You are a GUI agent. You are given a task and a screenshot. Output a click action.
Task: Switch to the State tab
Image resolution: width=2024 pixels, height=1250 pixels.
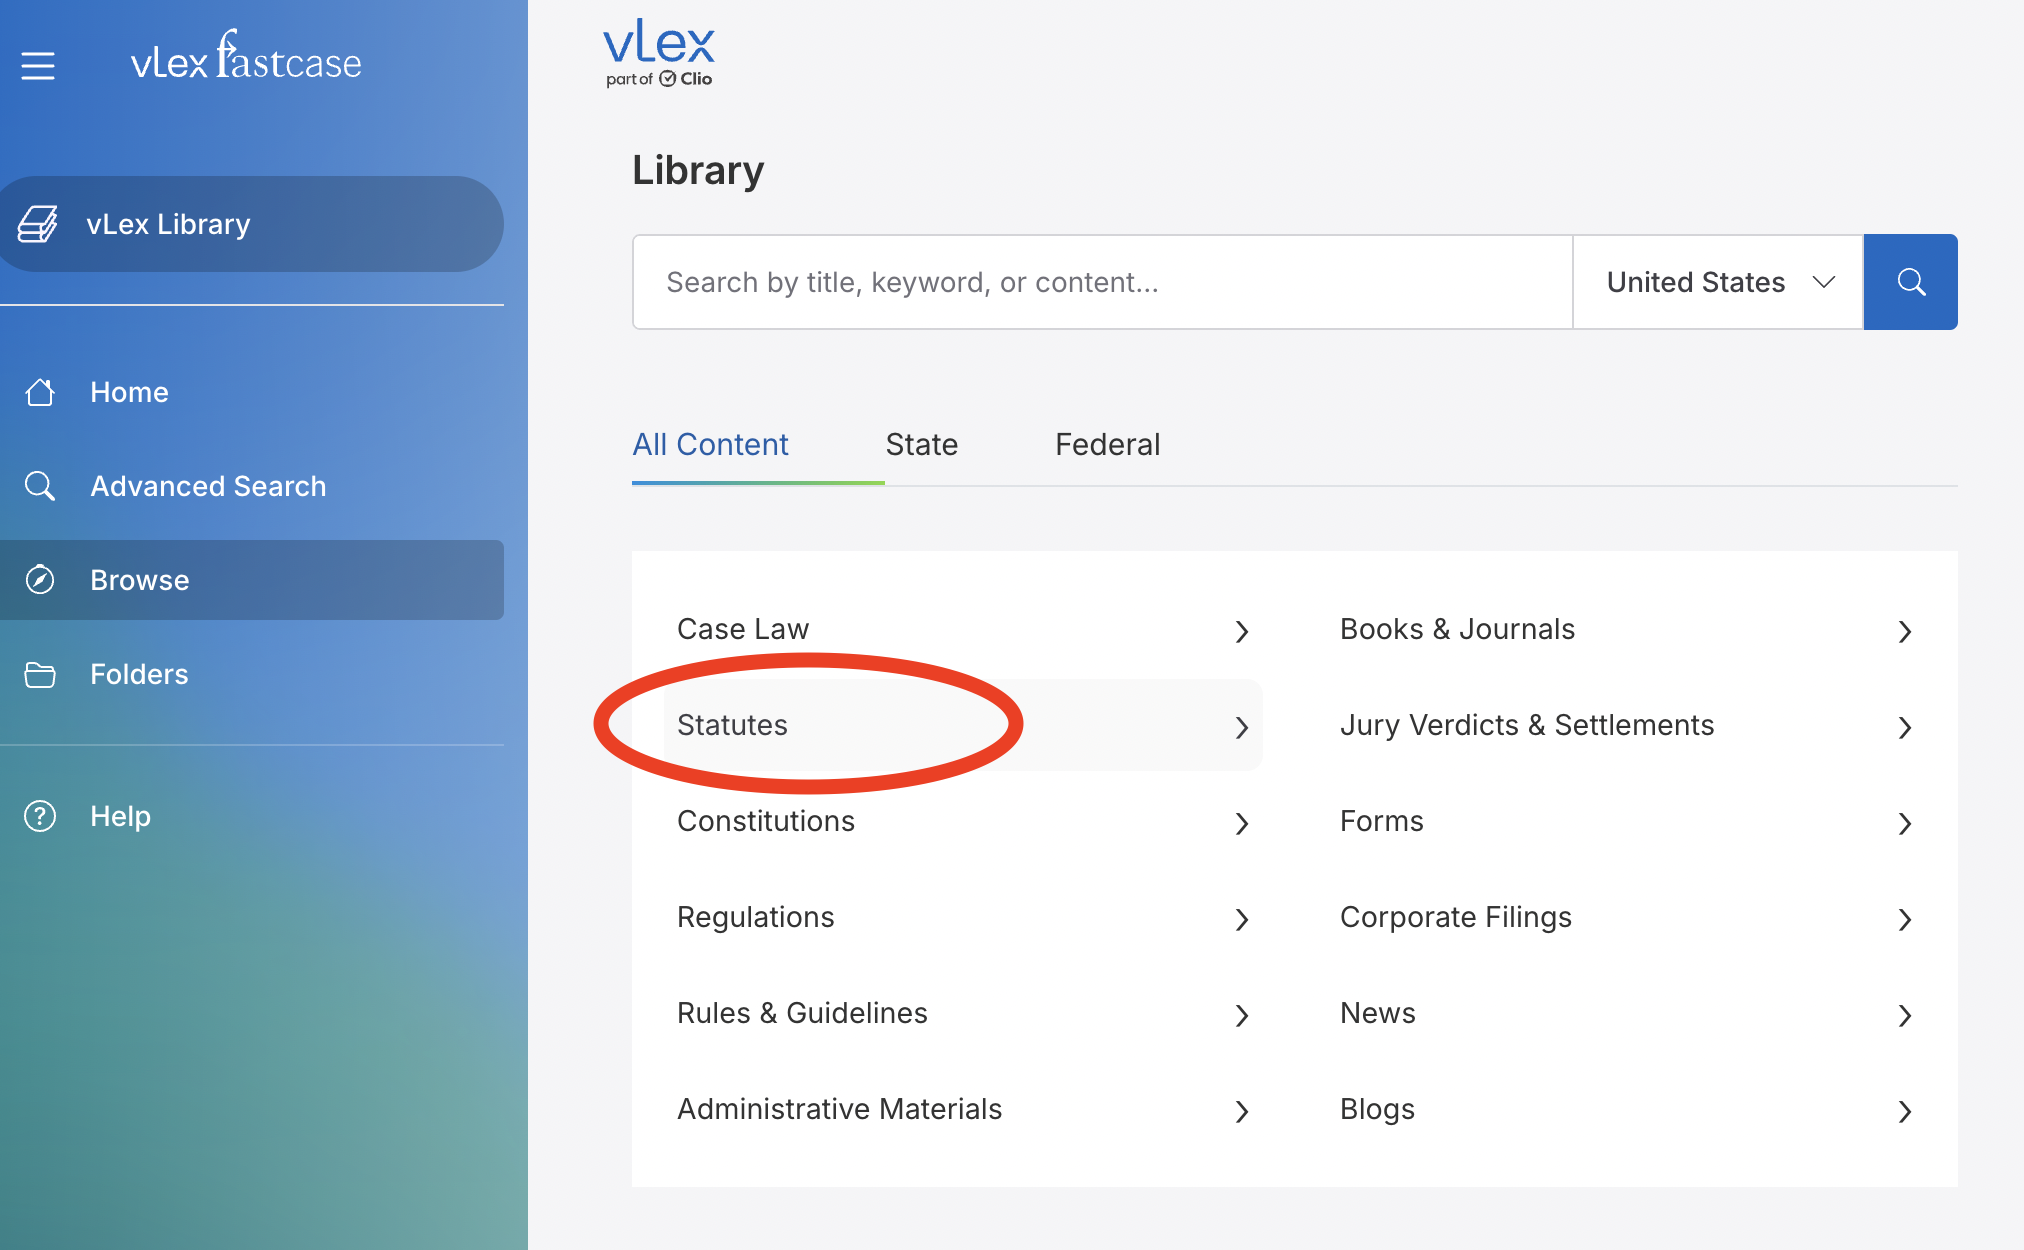click(x=921, y=445)
